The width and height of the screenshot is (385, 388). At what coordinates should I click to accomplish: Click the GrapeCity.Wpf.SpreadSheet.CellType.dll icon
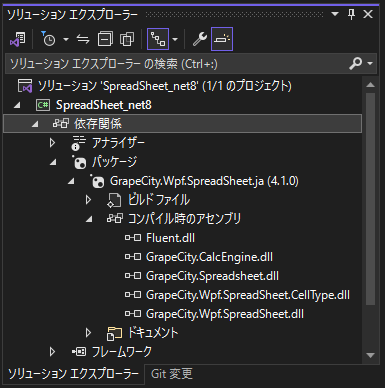point(133,295)
